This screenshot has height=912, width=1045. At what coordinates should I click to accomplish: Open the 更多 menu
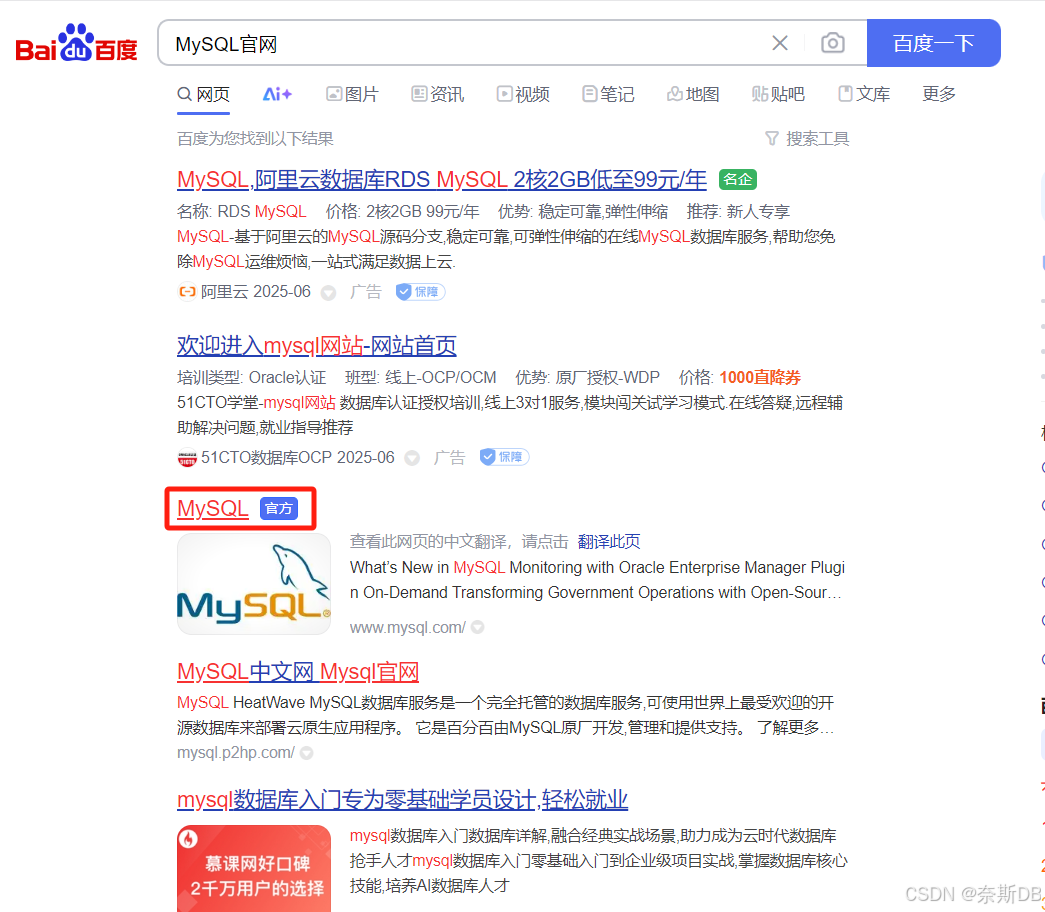[x=939, y=94]
